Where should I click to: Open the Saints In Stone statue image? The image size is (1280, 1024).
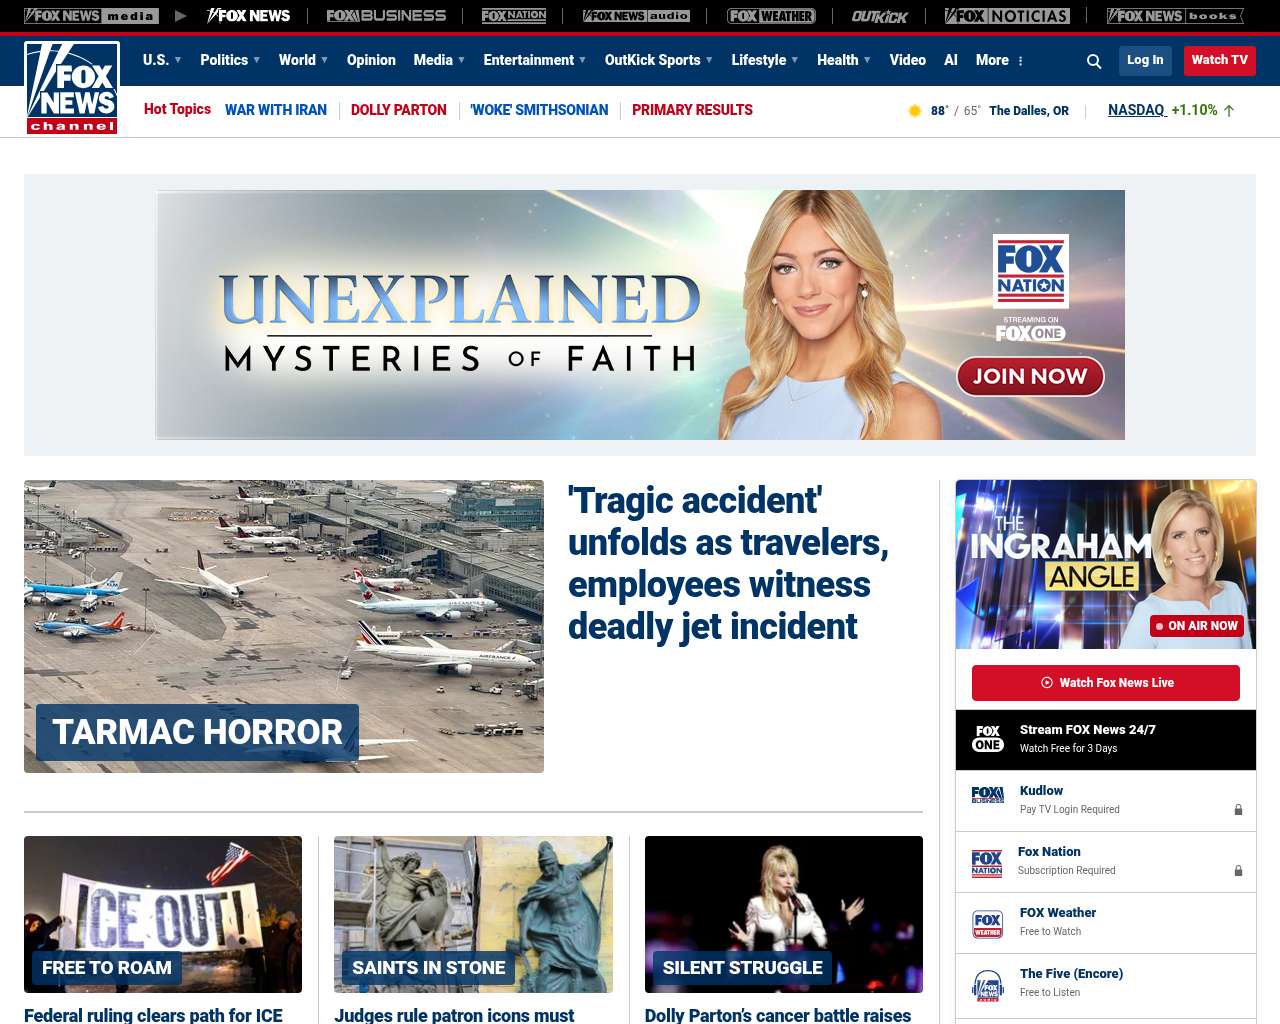[473, 914]
